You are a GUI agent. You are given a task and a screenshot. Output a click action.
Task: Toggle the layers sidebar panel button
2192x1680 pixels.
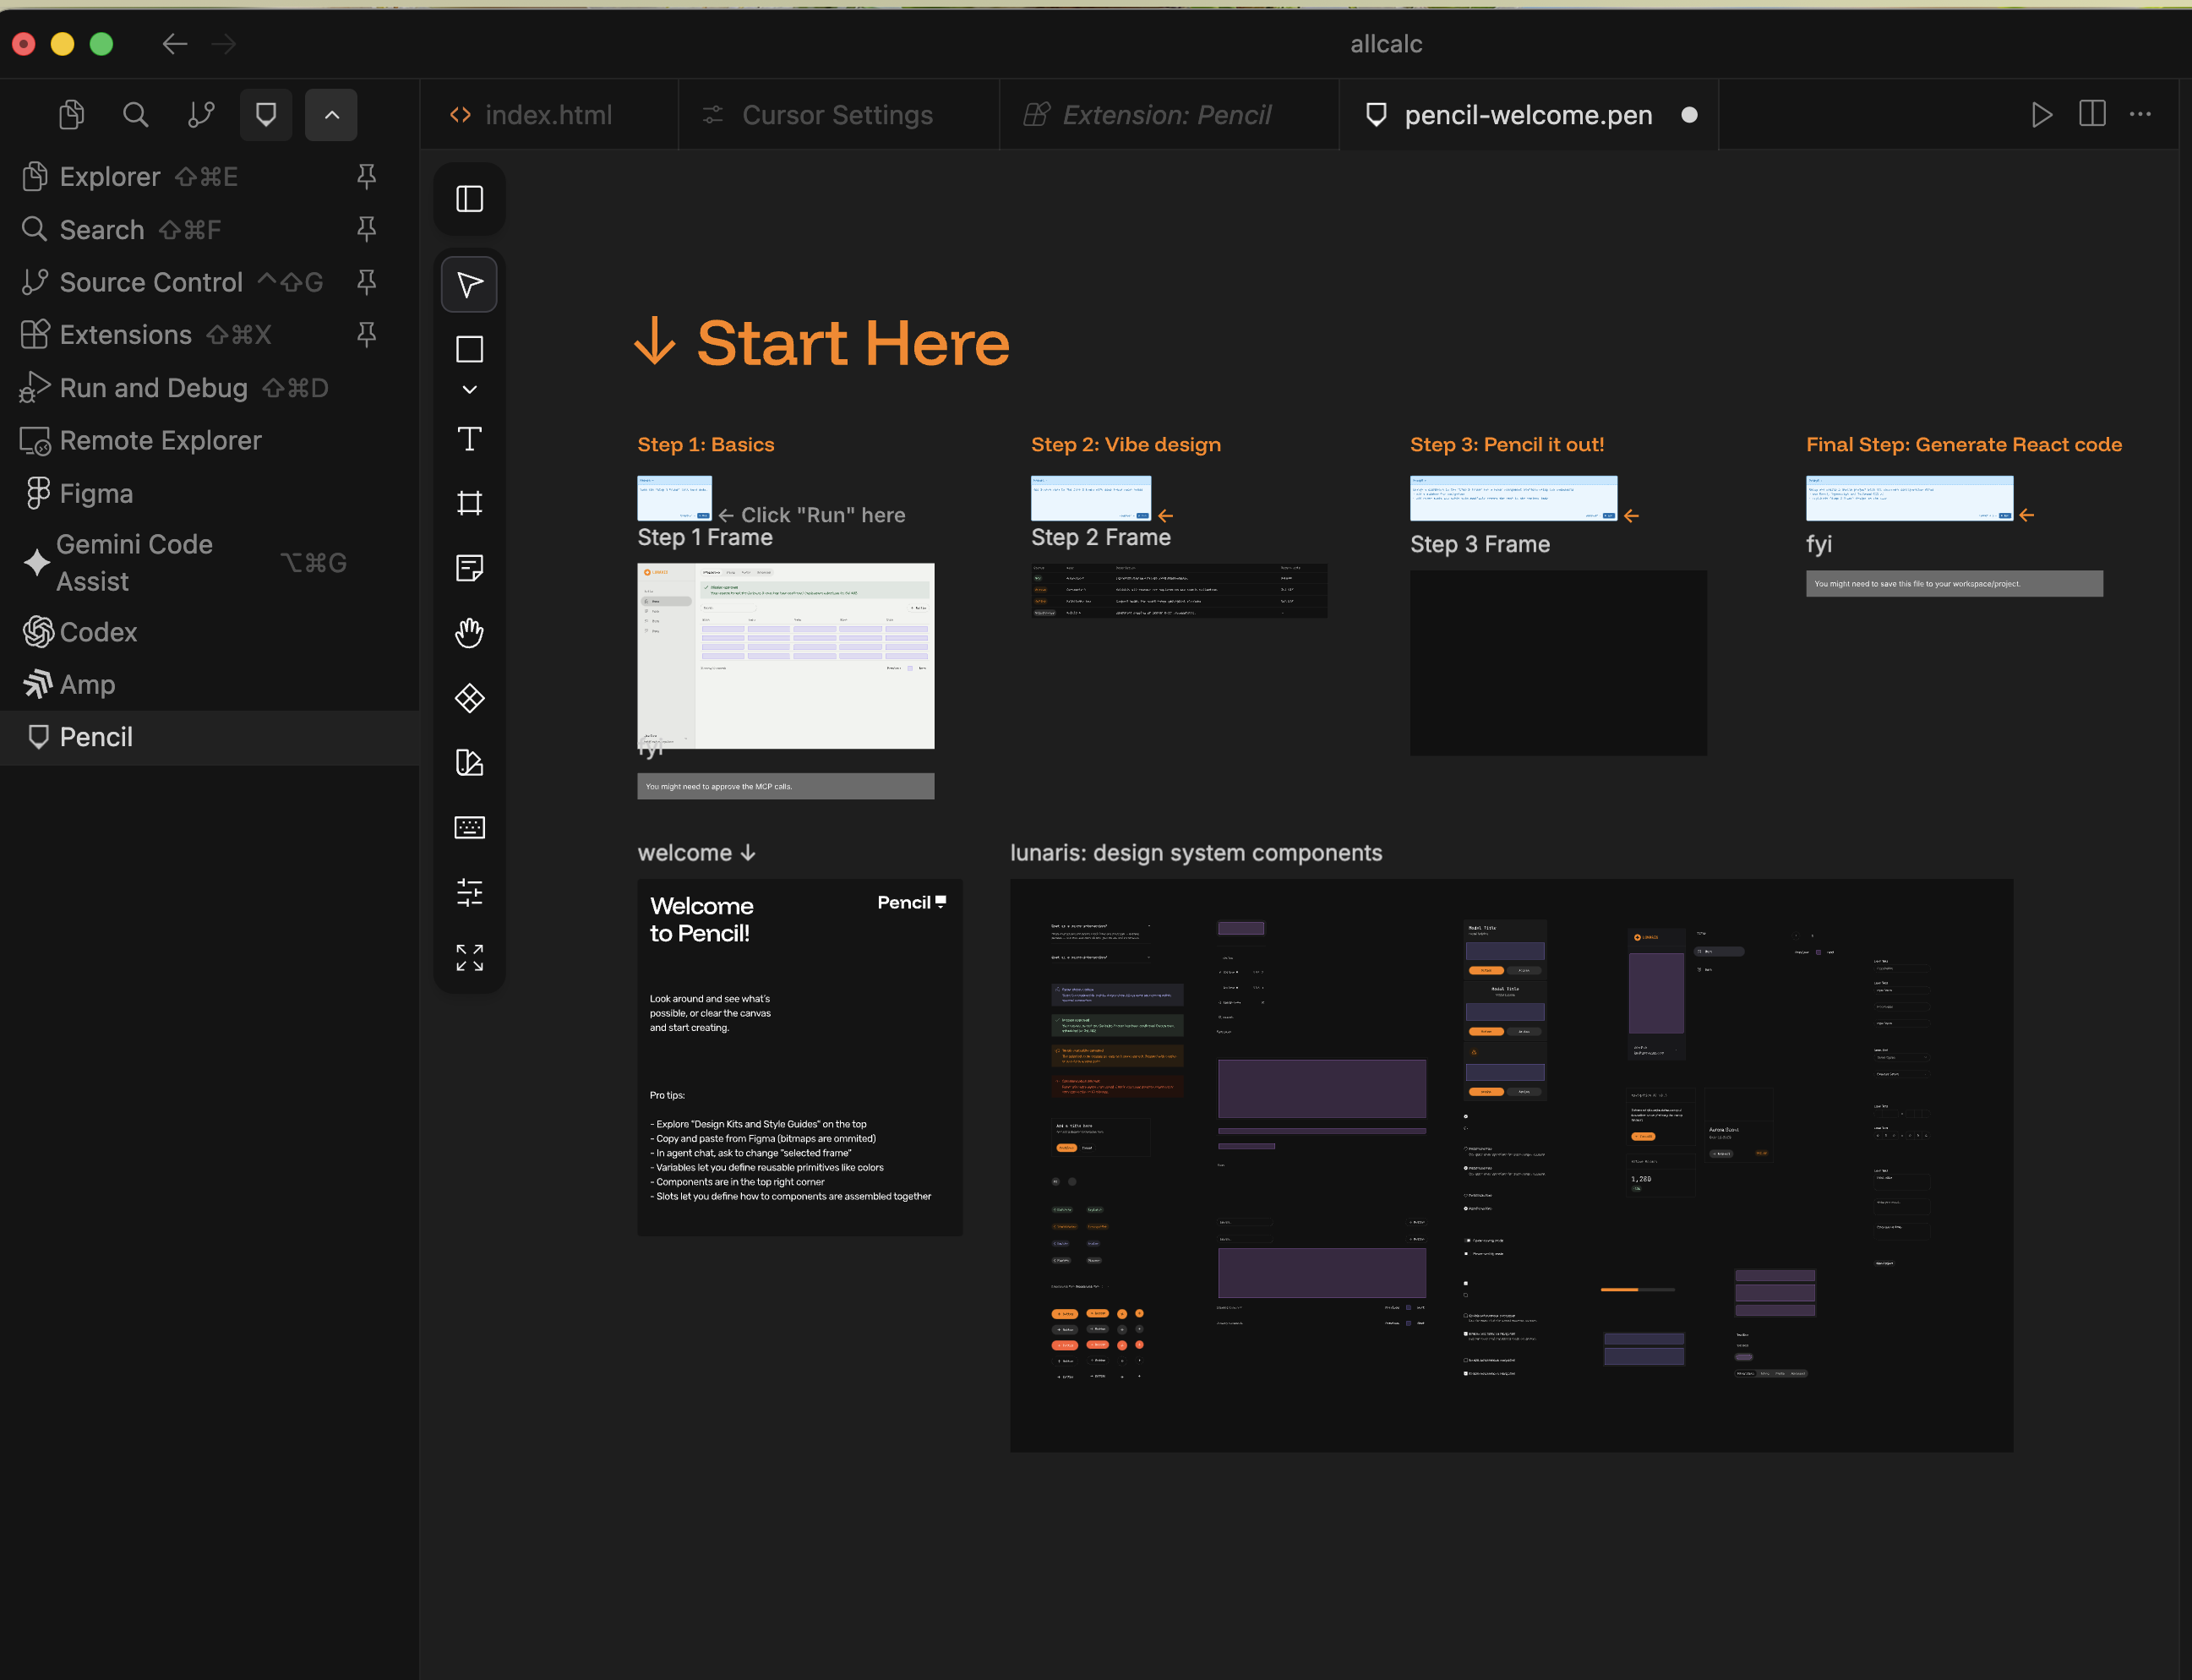(x=469, y=199)
